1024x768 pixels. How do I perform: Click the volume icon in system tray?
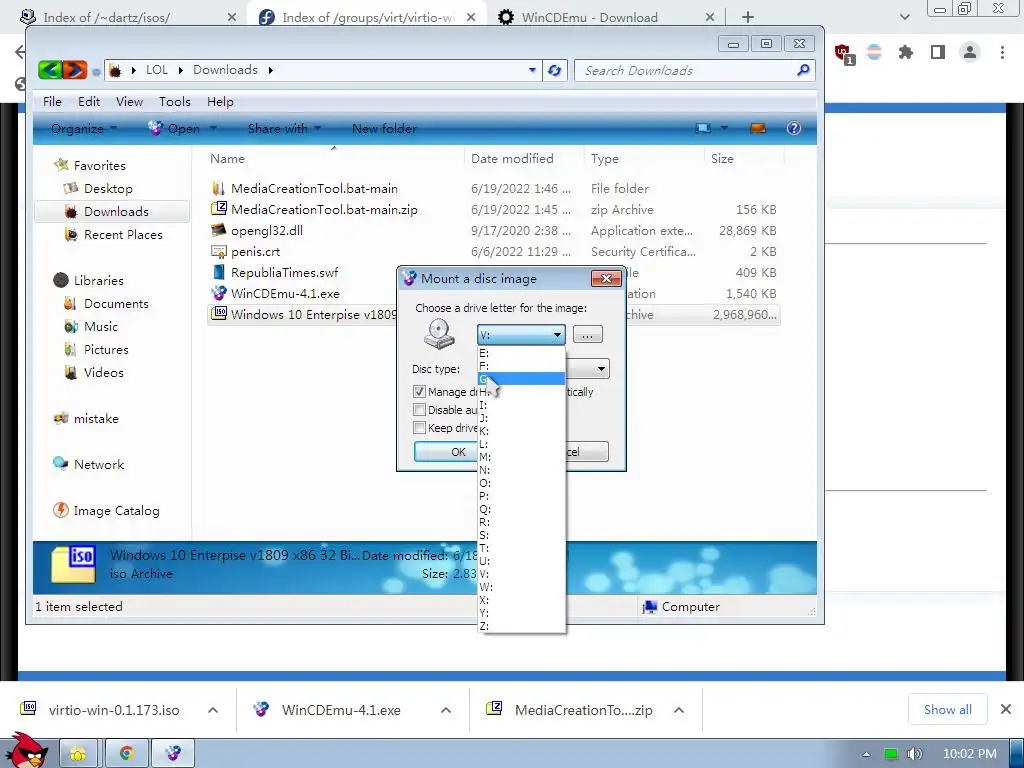(914, 754)
